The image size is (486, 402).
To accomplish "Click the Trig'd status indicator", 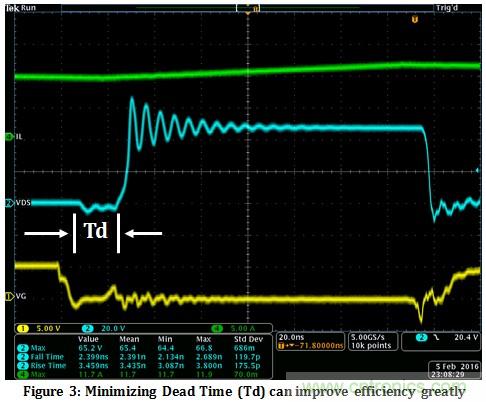I will pos(447,8).
